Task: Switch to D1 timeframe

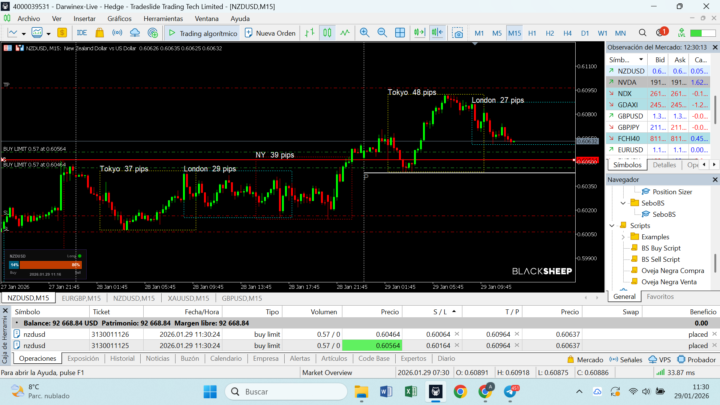Action: tap(585, 33)
